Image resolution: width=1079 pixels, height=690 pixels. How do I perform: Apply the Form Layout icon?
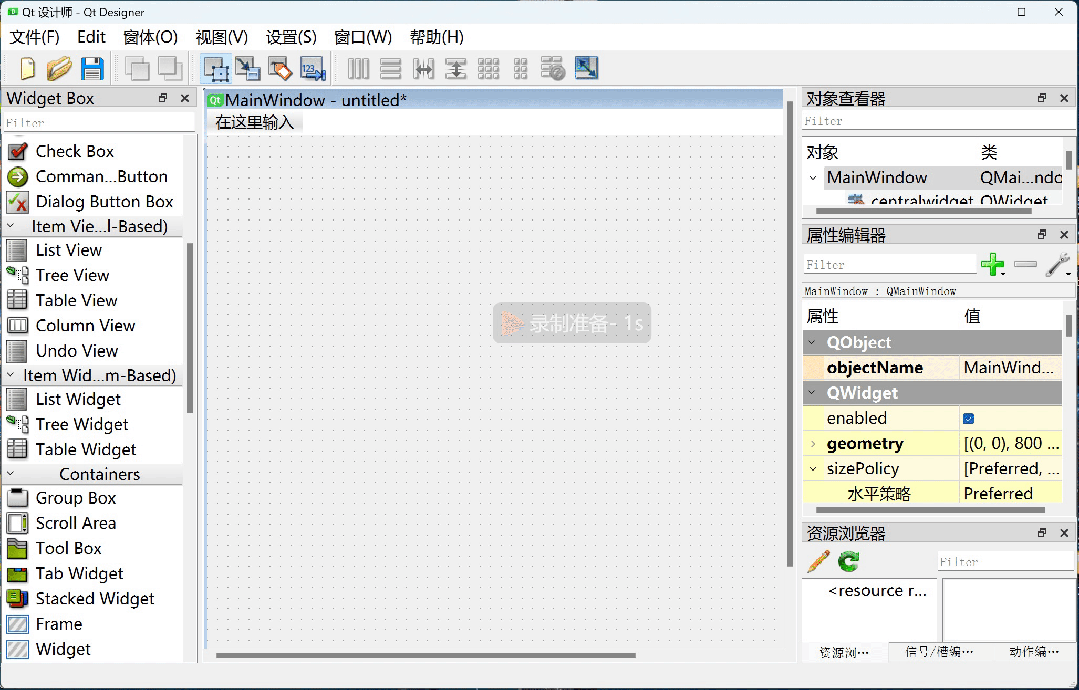point(521,69)
